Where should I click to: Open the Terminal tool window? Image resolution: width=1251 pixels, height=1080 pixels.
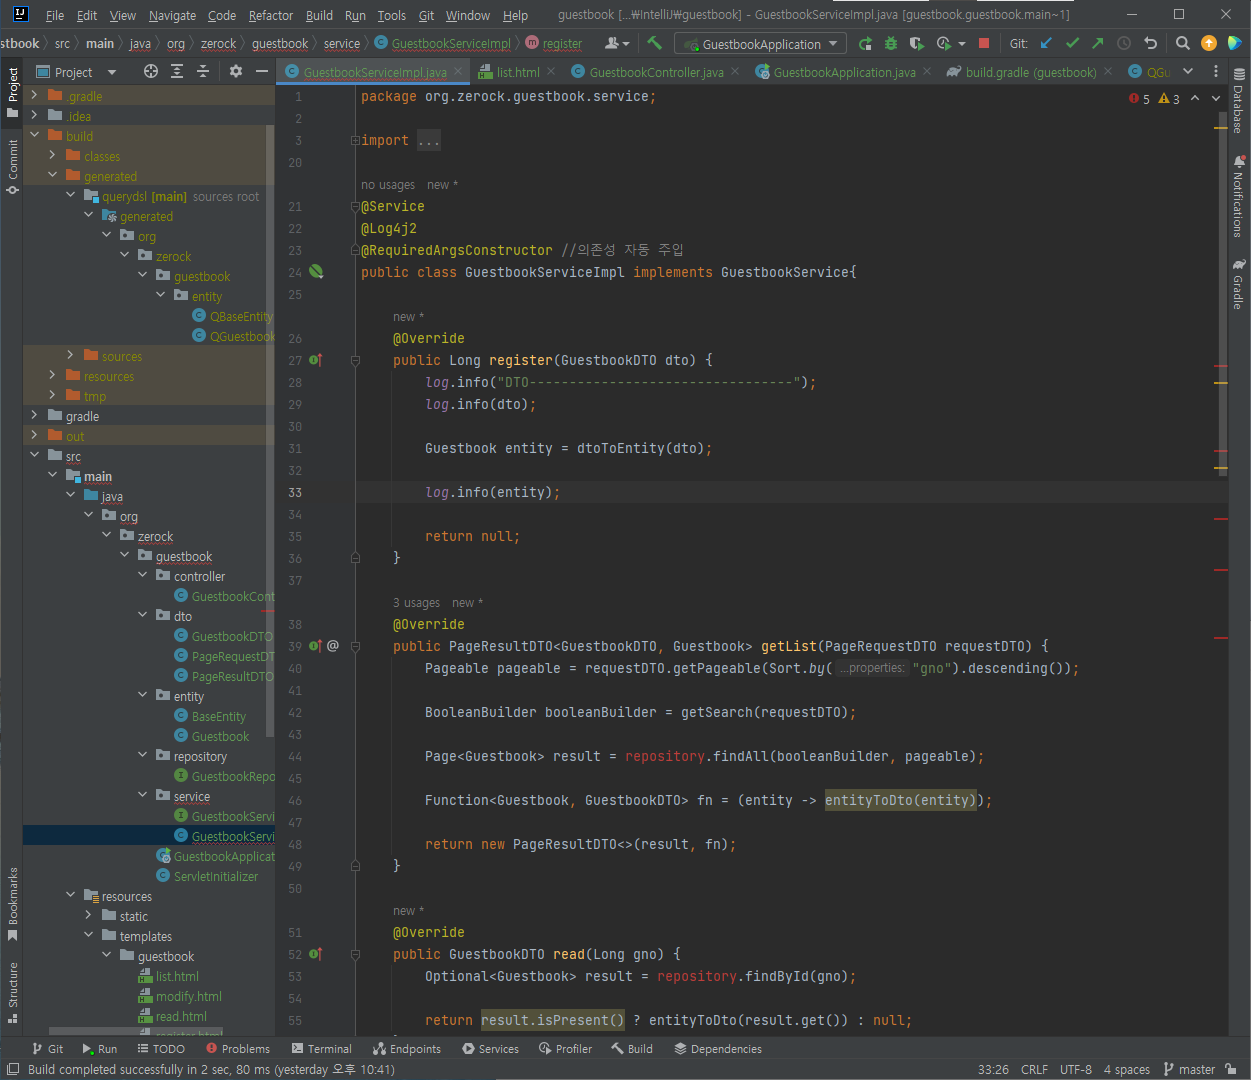[x=322, y=1049]
